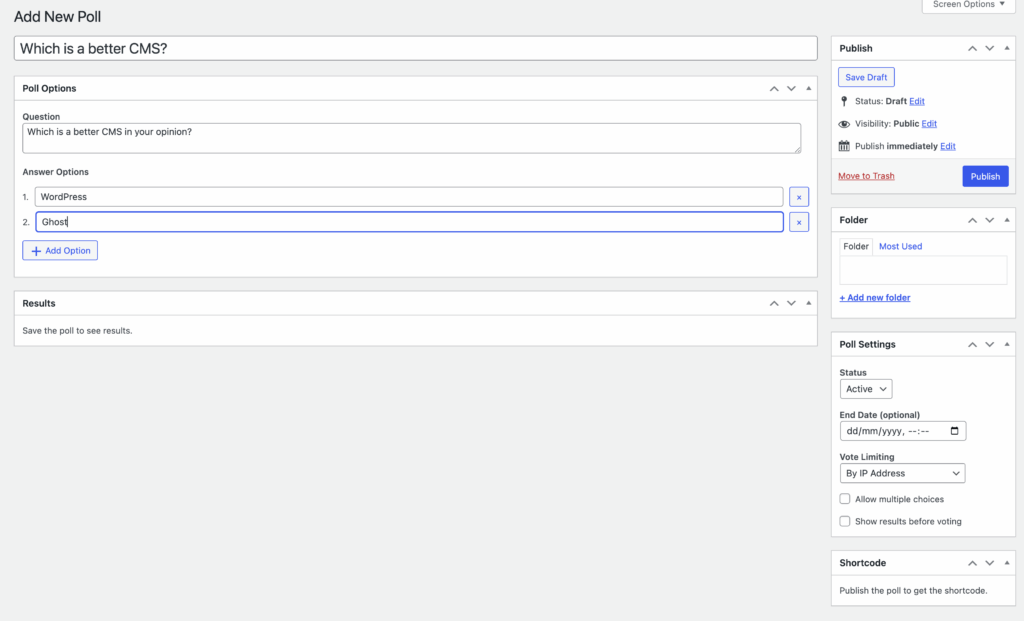The width and height of the screenshot is (1024, 621).
Task: Enable Show results before voting
Action: pyautogui.click(x=845, y=521)
